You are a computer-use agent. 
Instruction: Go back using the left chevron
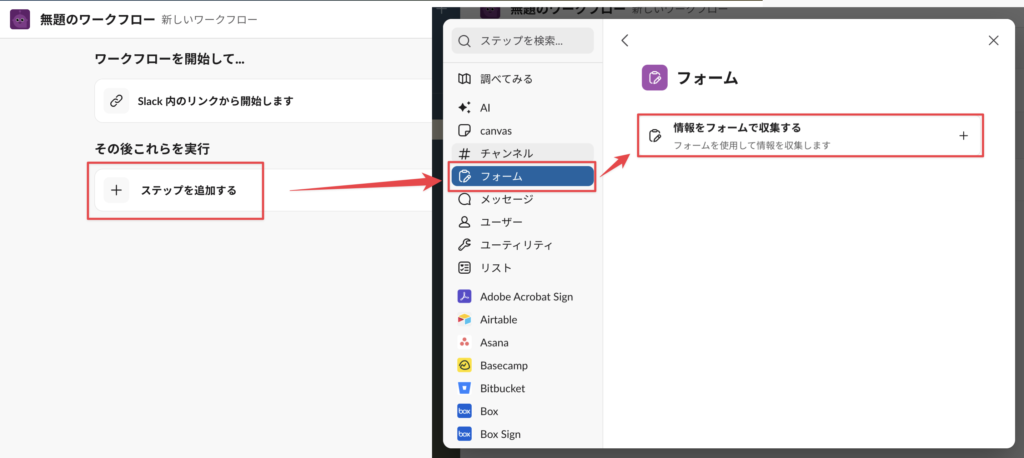tap(625, 41)
